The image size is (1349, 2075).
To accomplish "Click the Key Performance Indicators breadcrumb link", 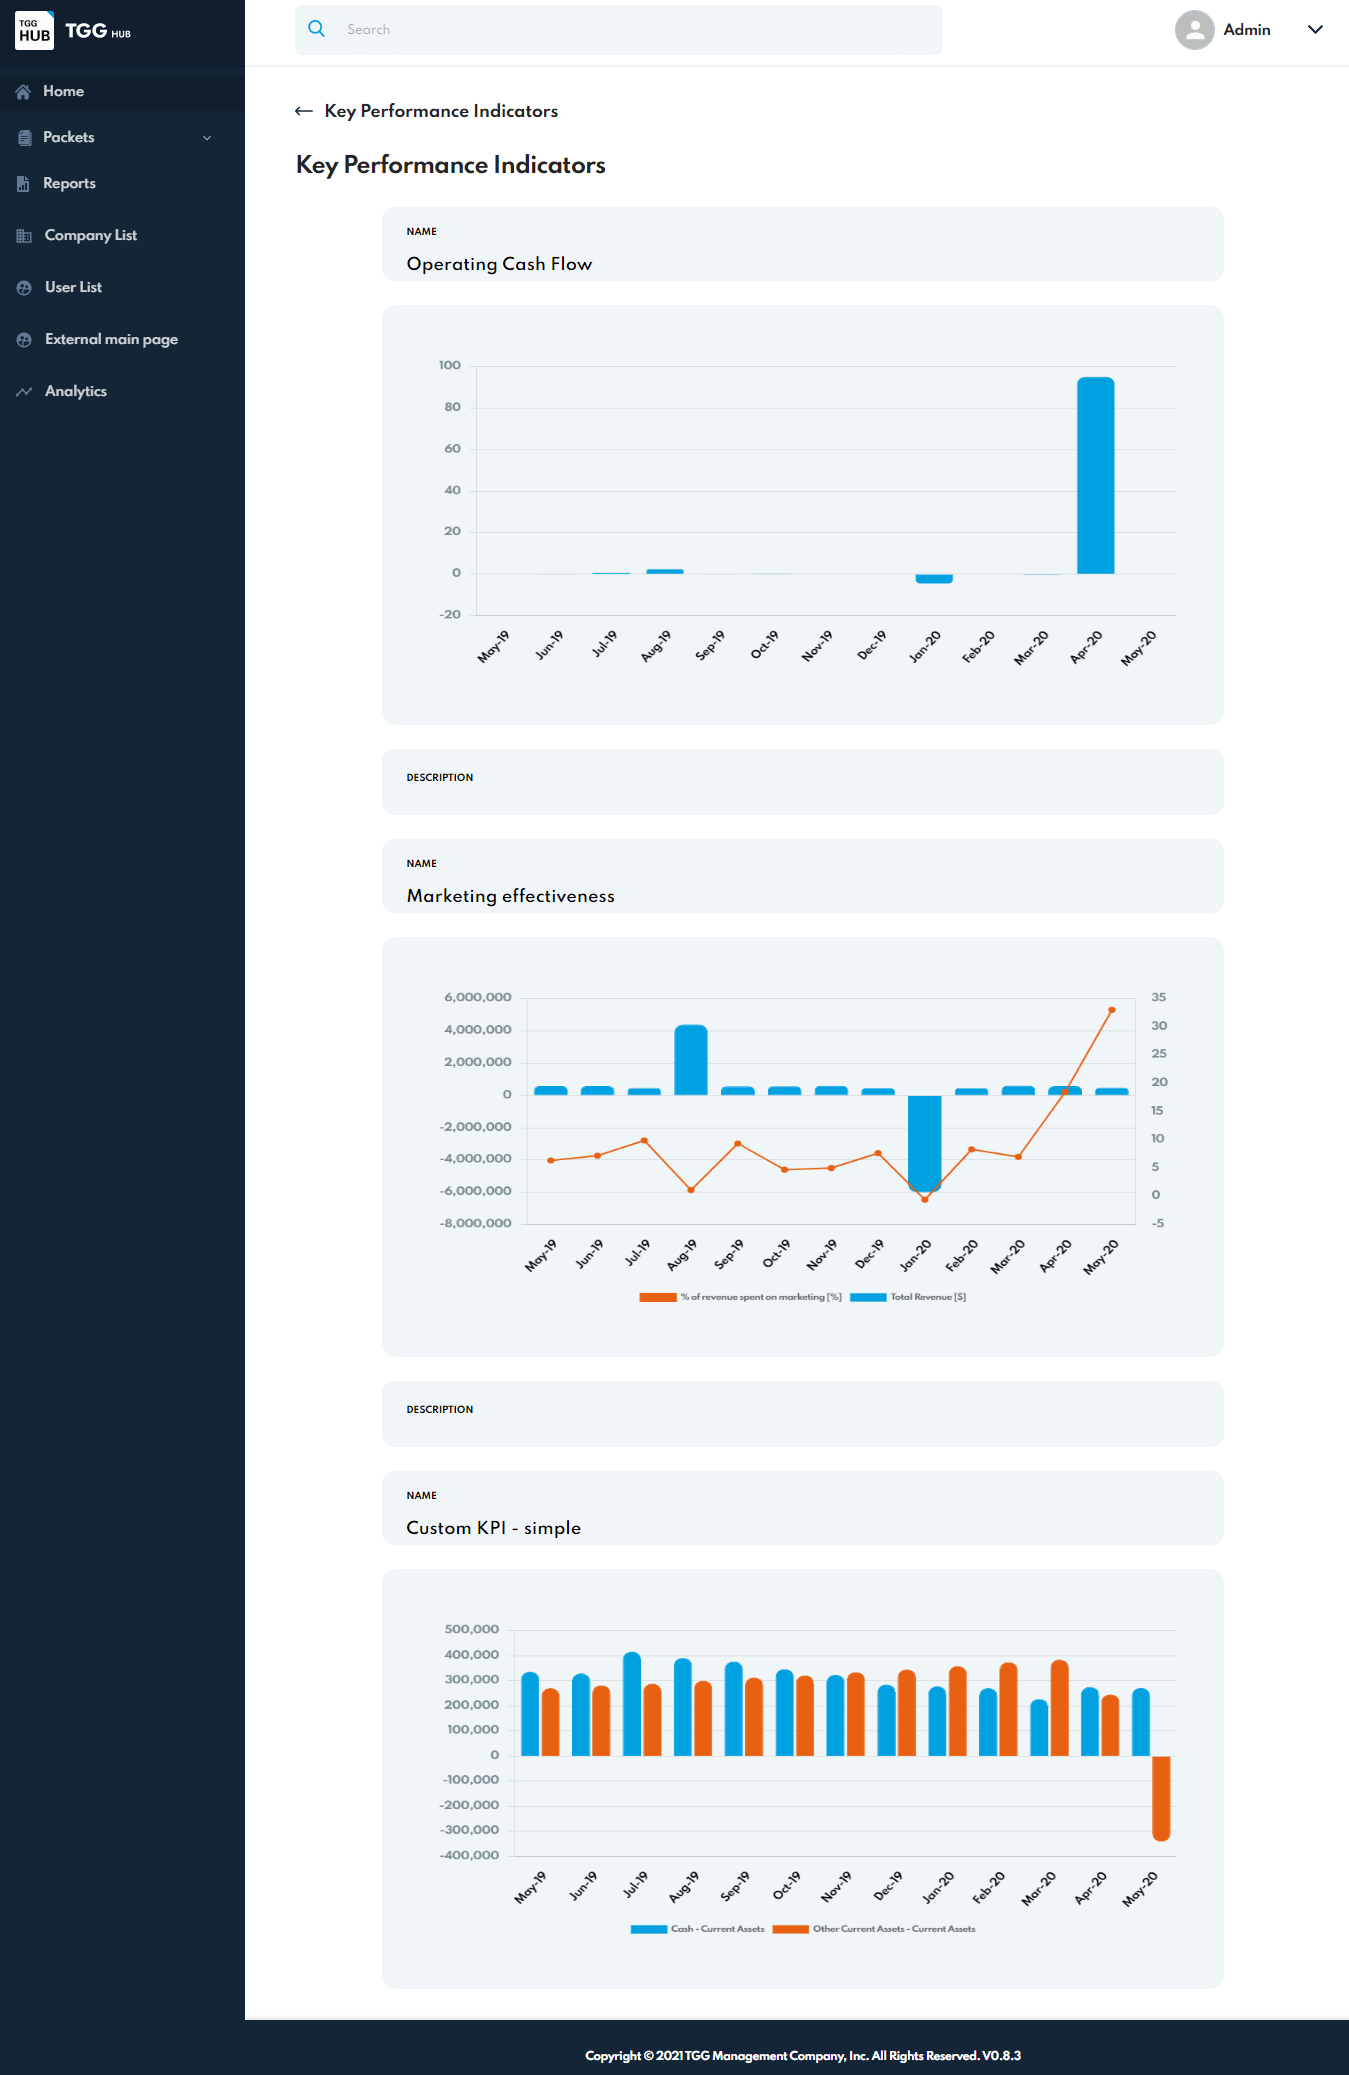I will [441, 111].
